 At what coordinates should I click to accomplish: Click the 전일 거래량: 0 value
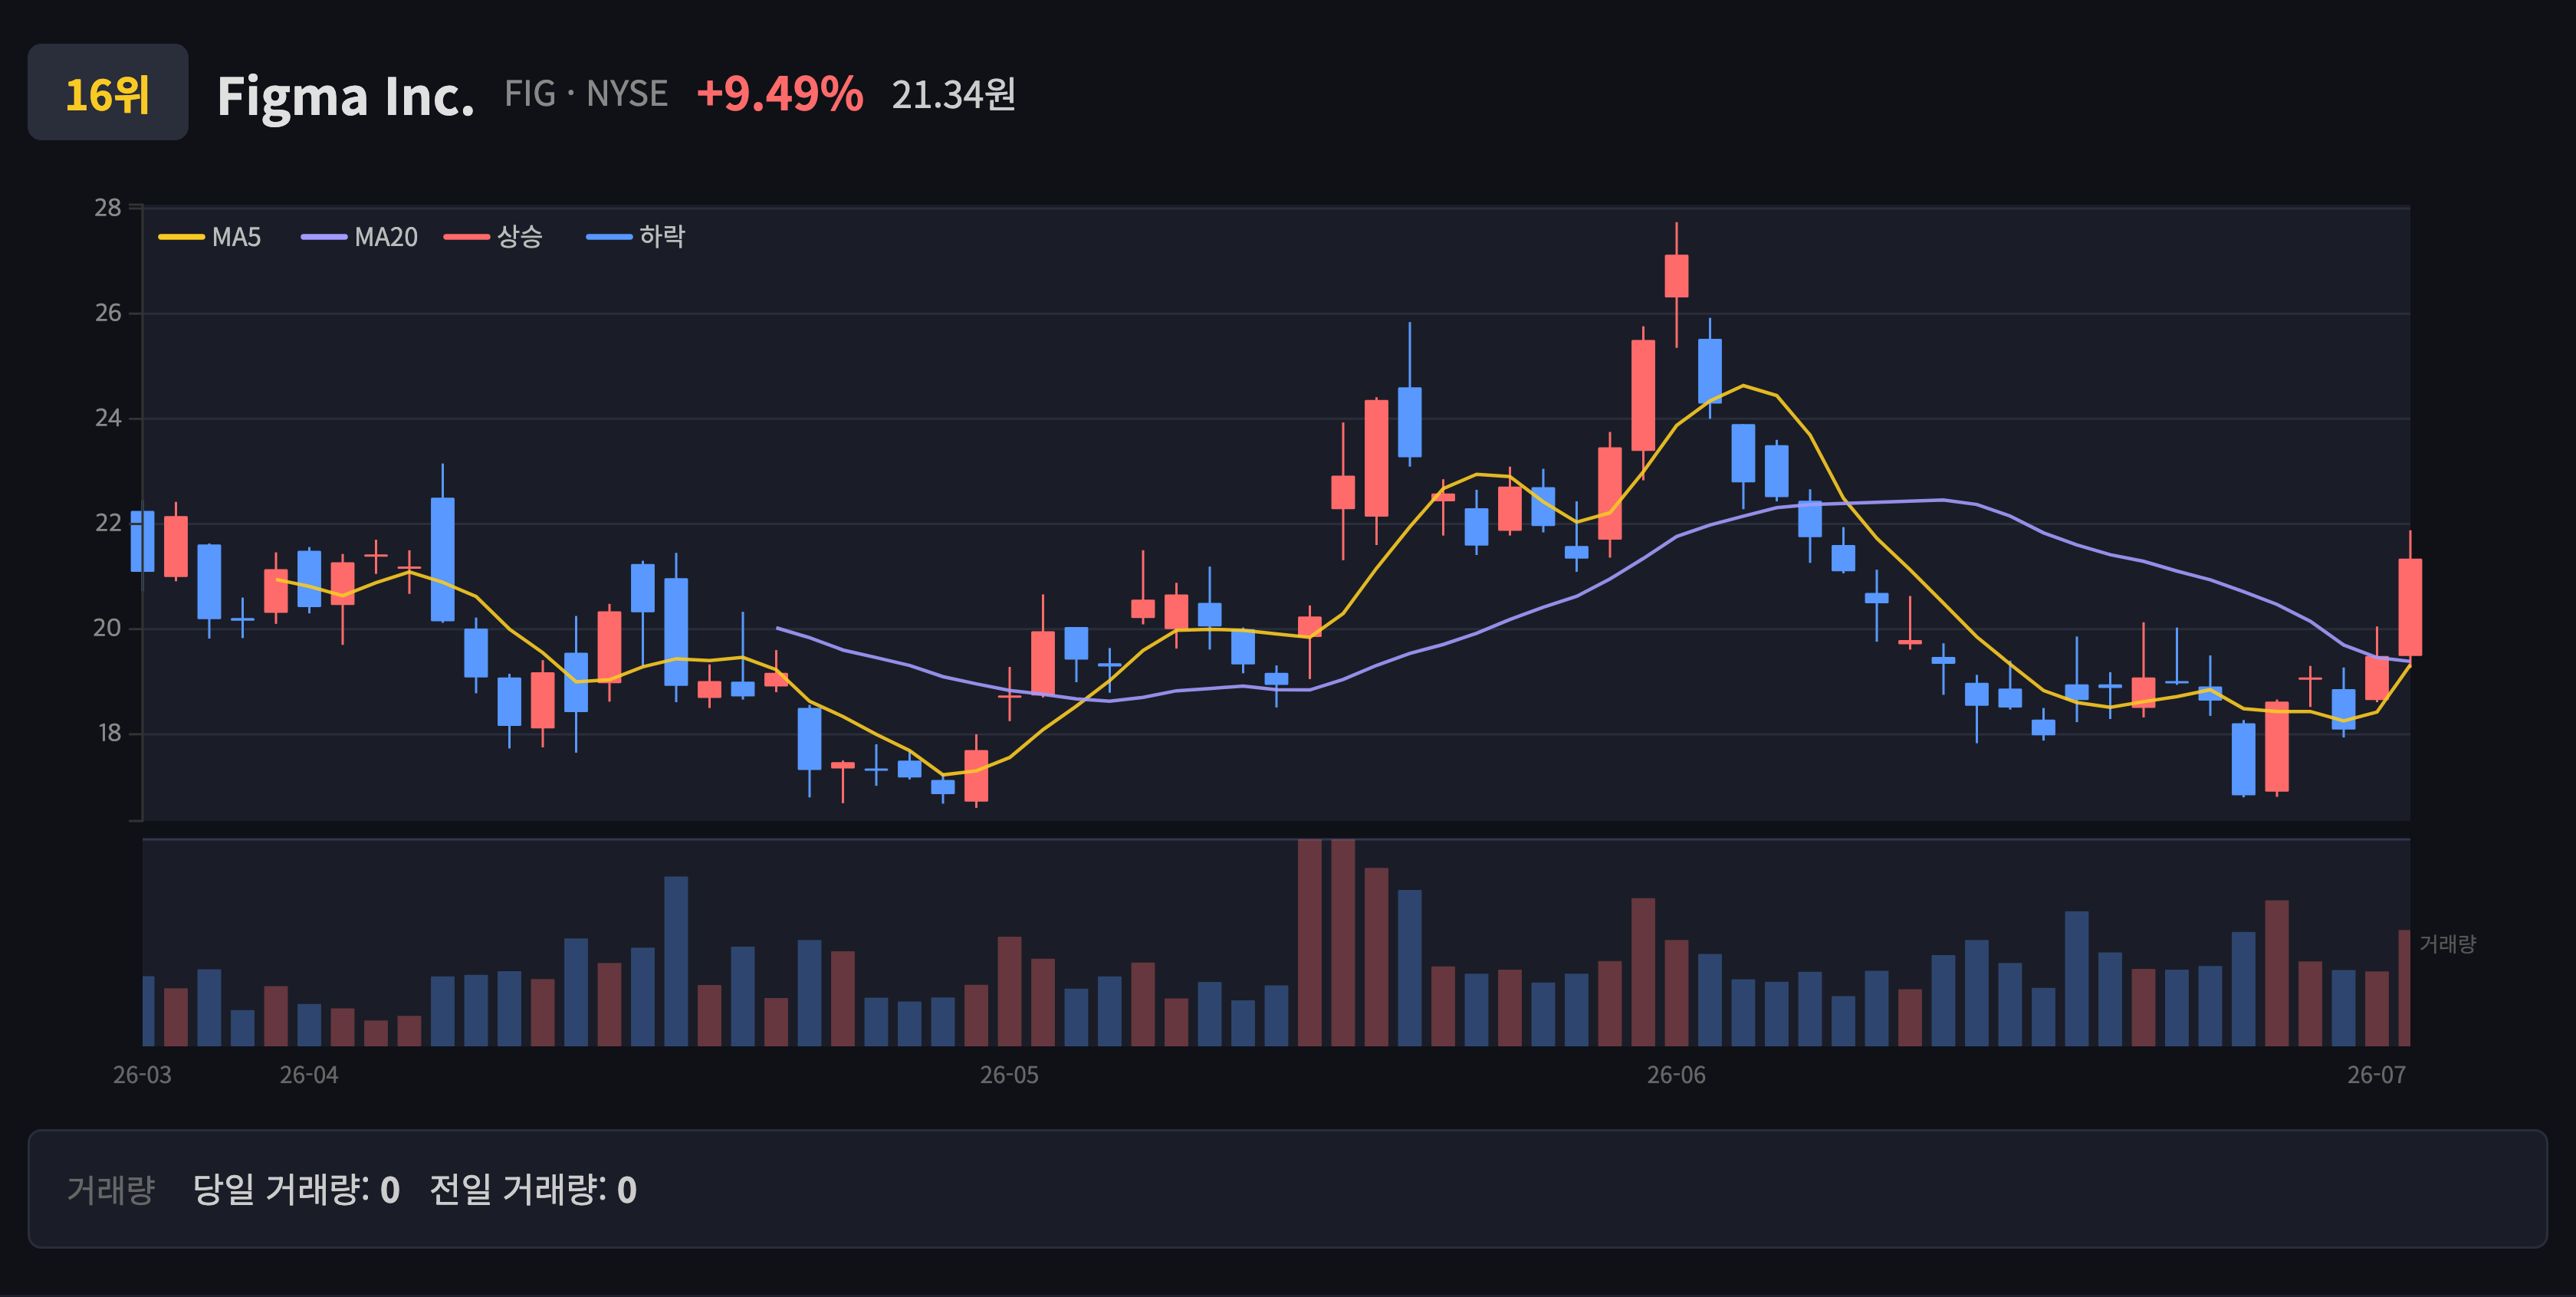tap(533, 1189)
